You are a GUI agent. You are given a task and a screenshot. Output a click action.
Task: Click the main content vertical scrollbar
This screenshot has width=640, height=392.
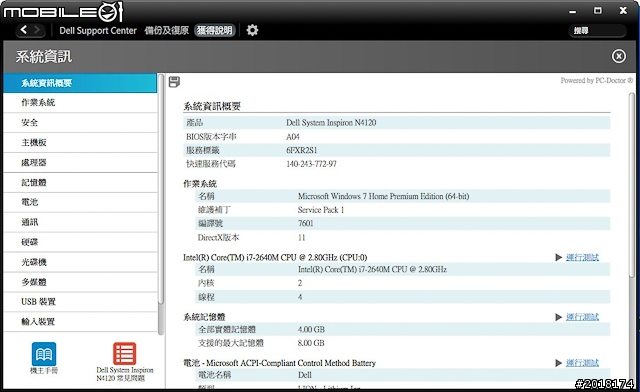click(631, 186)
